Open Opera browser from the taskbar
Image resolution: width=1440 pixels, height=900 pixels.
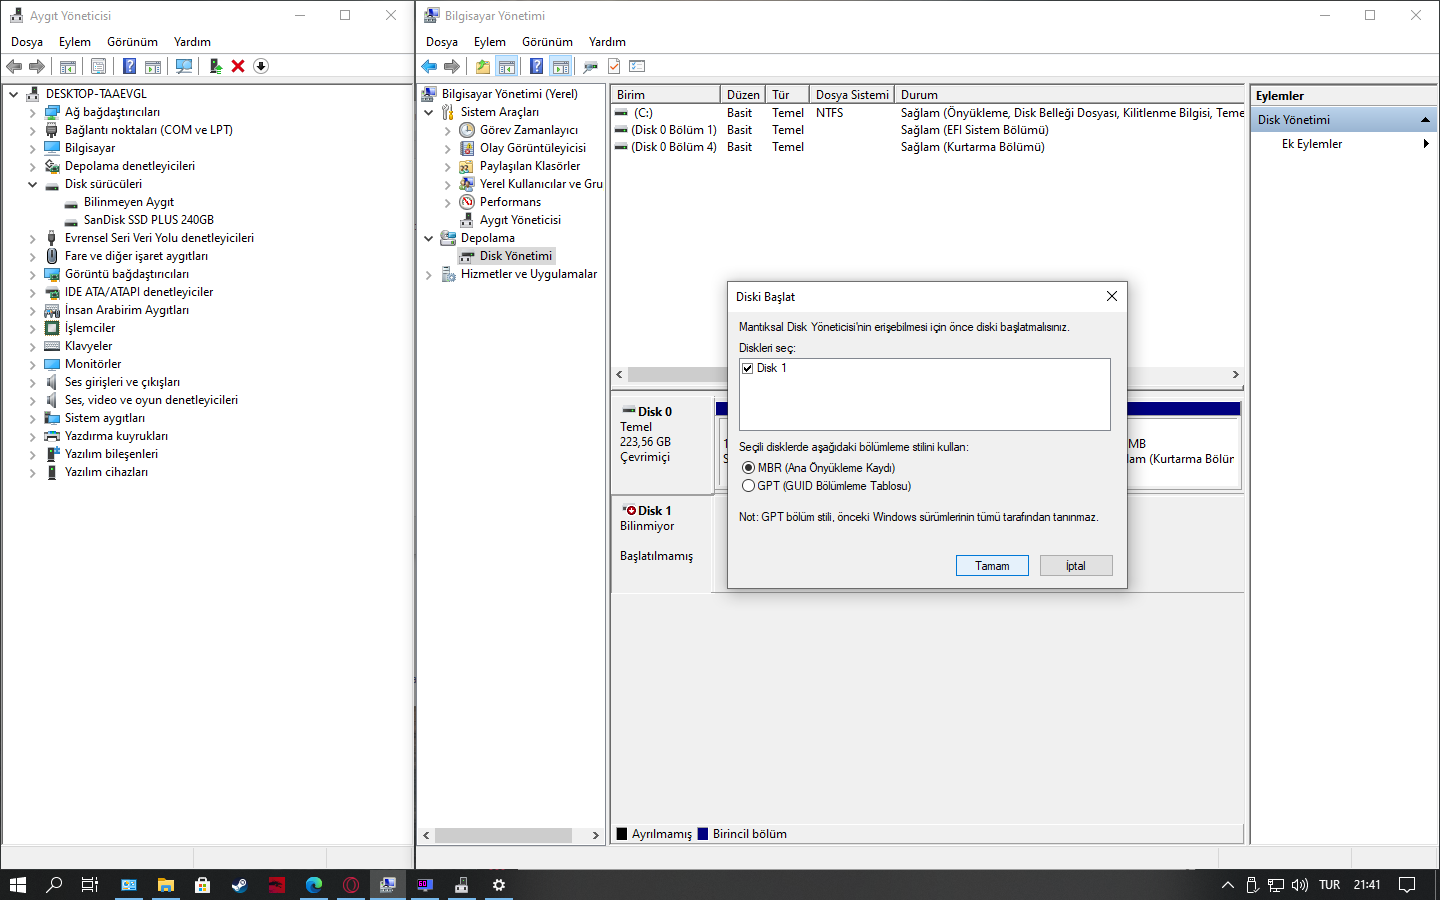[351, 885]
